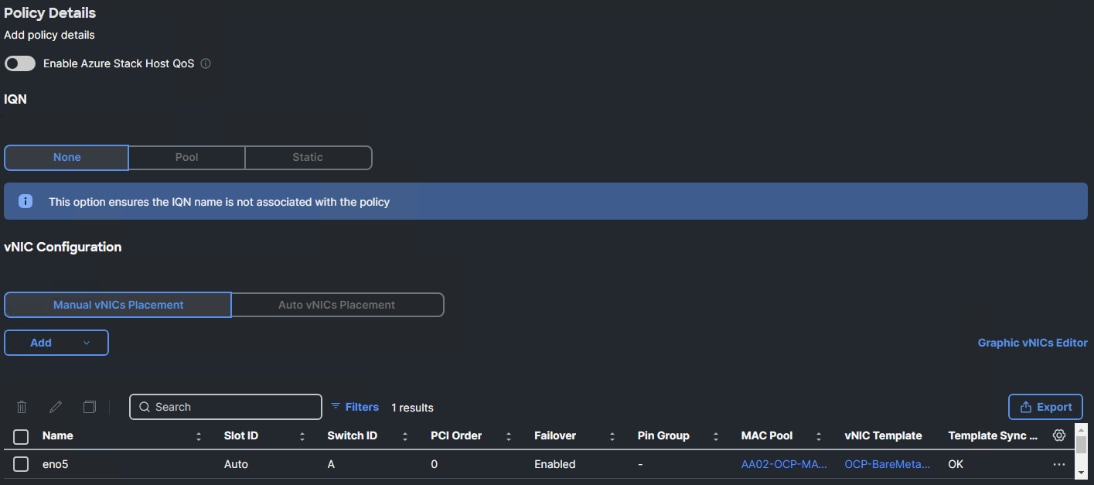This screenshot has height=485, width=1094.
Task: Check the select-all header checkbox
Action: click(21, 436)
